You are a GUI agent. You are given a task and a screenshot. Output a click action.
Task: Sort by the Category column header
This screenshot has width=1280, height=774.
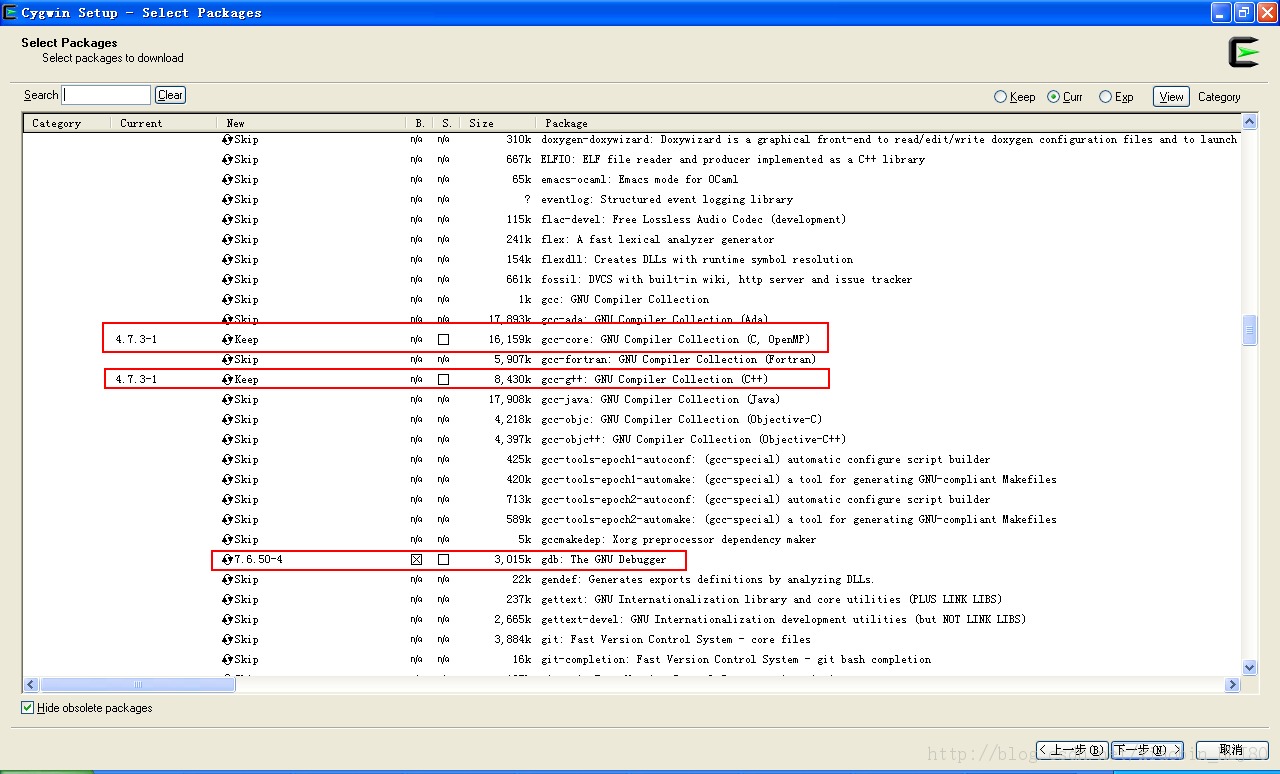click(x=67, y=123)
